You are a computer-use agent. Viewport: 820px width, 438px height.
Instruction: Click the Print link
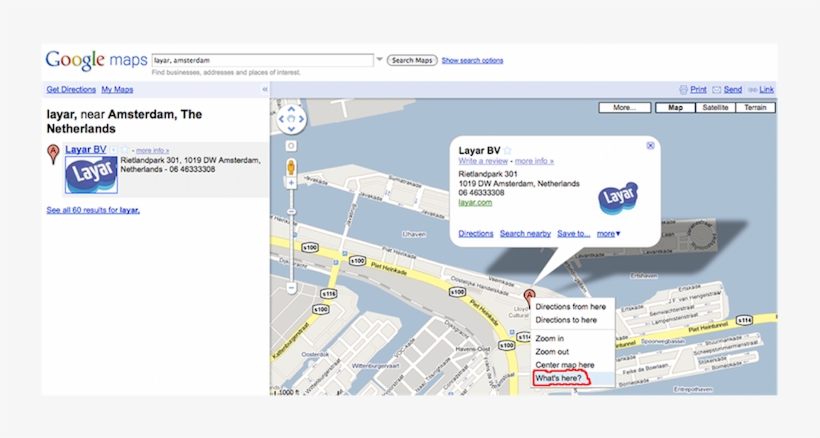[698, 89]
